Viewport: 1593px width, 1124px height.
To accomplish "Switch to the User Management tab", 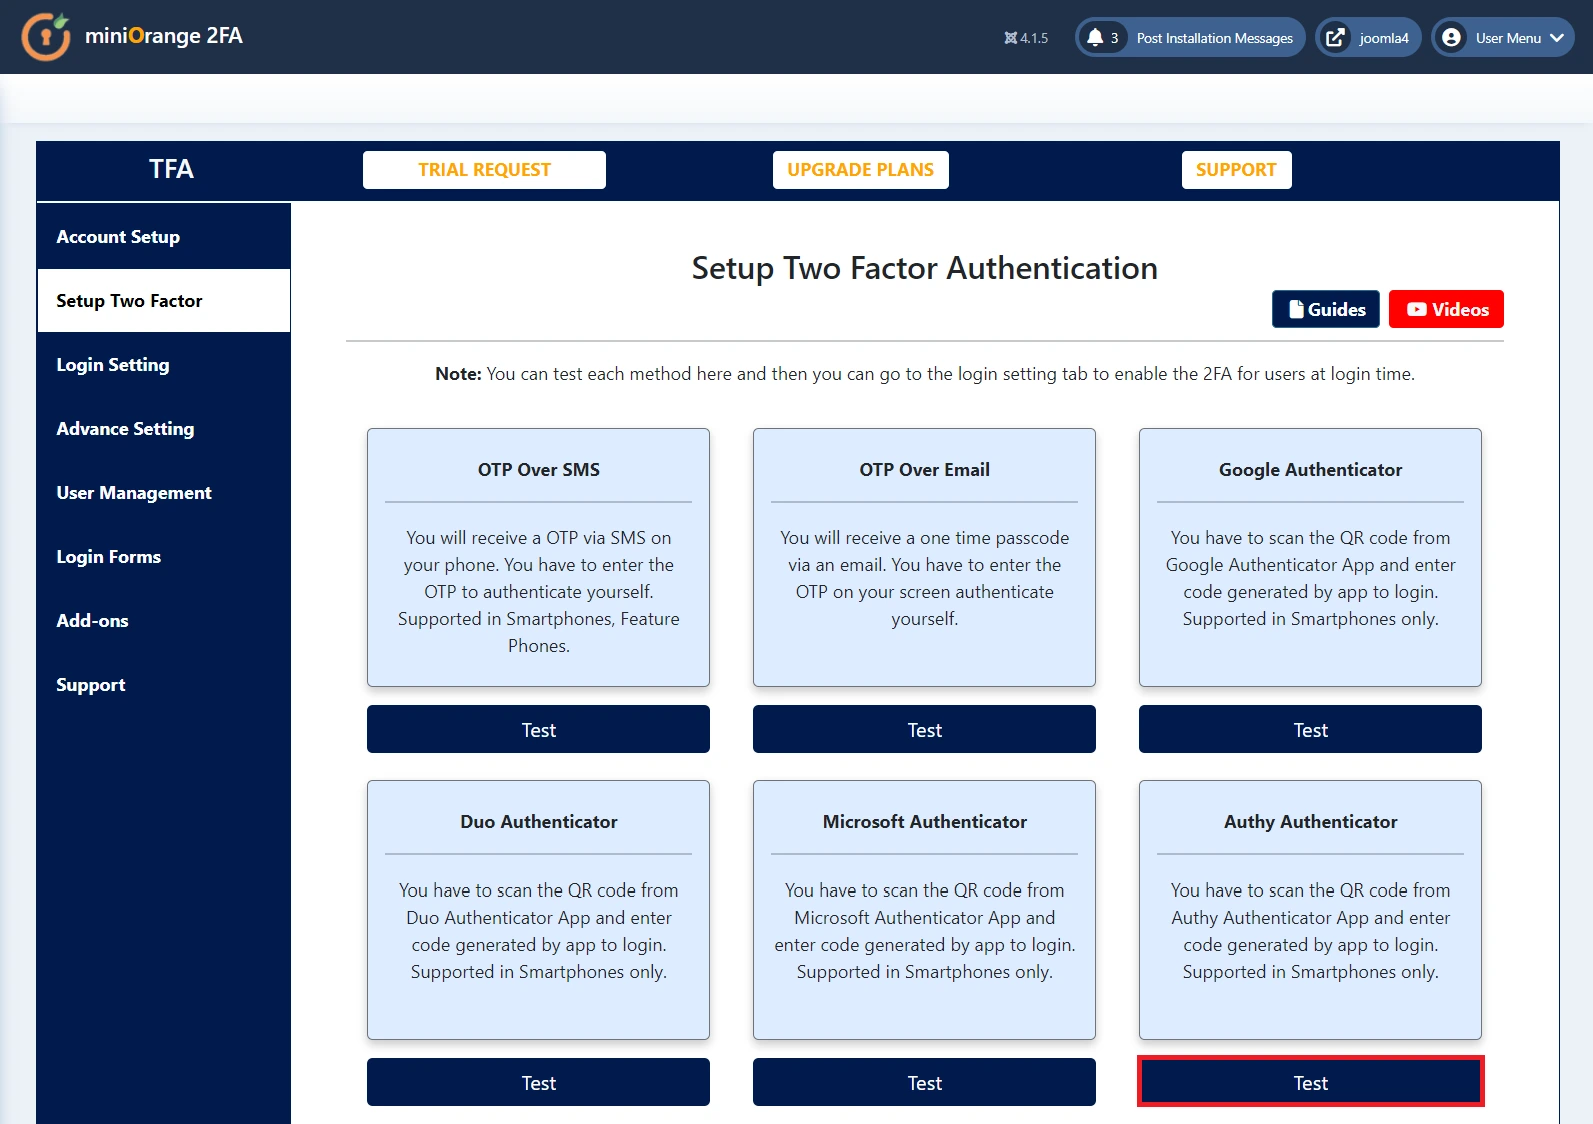I will pyautogui.click(x=164, y=493).
